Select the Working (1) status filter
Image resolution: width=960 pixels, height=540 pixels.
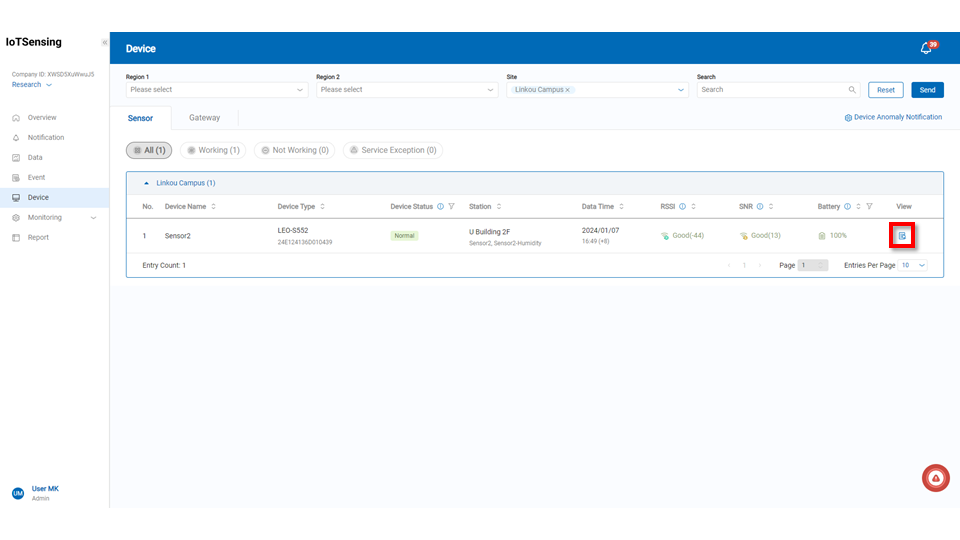213,150
